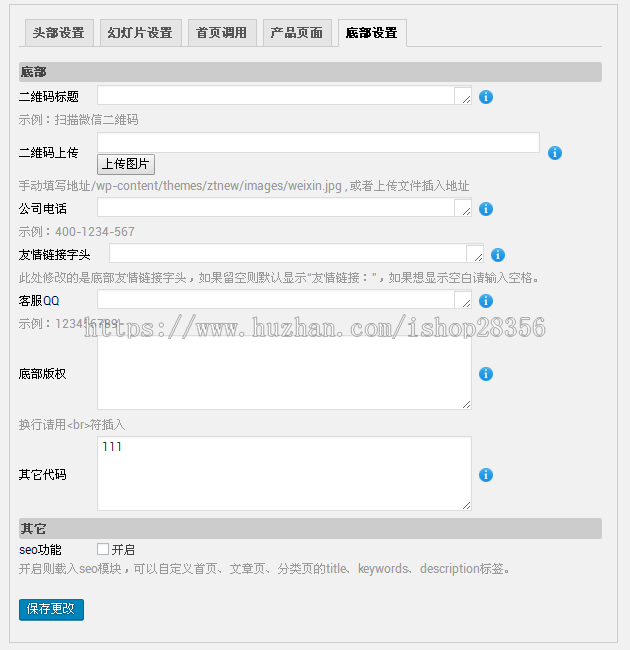
Task: Click hint text 换行请用<br>符插入
Action: (x=72, y=424)
